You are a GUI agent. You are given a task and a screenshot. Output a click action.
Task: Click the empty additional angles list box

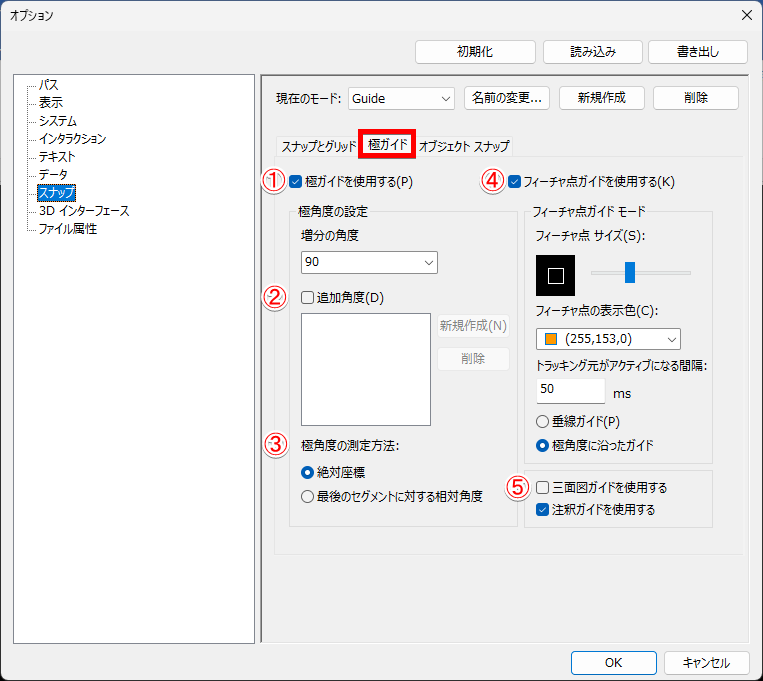[366, 369]
